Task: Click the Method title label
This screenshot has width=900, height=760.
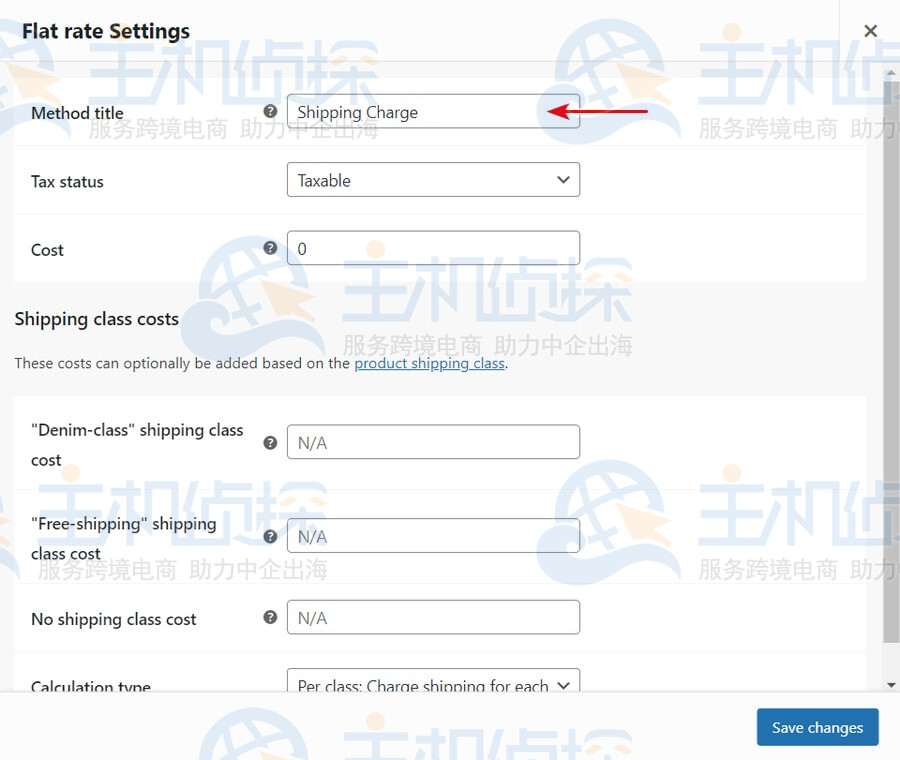Action: [x=77, y=113]
